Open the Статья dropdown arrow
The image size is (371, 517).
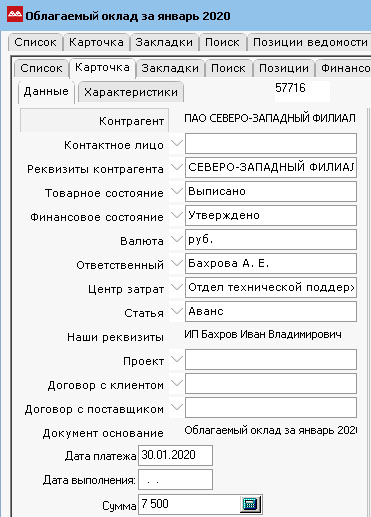(177, 312)
